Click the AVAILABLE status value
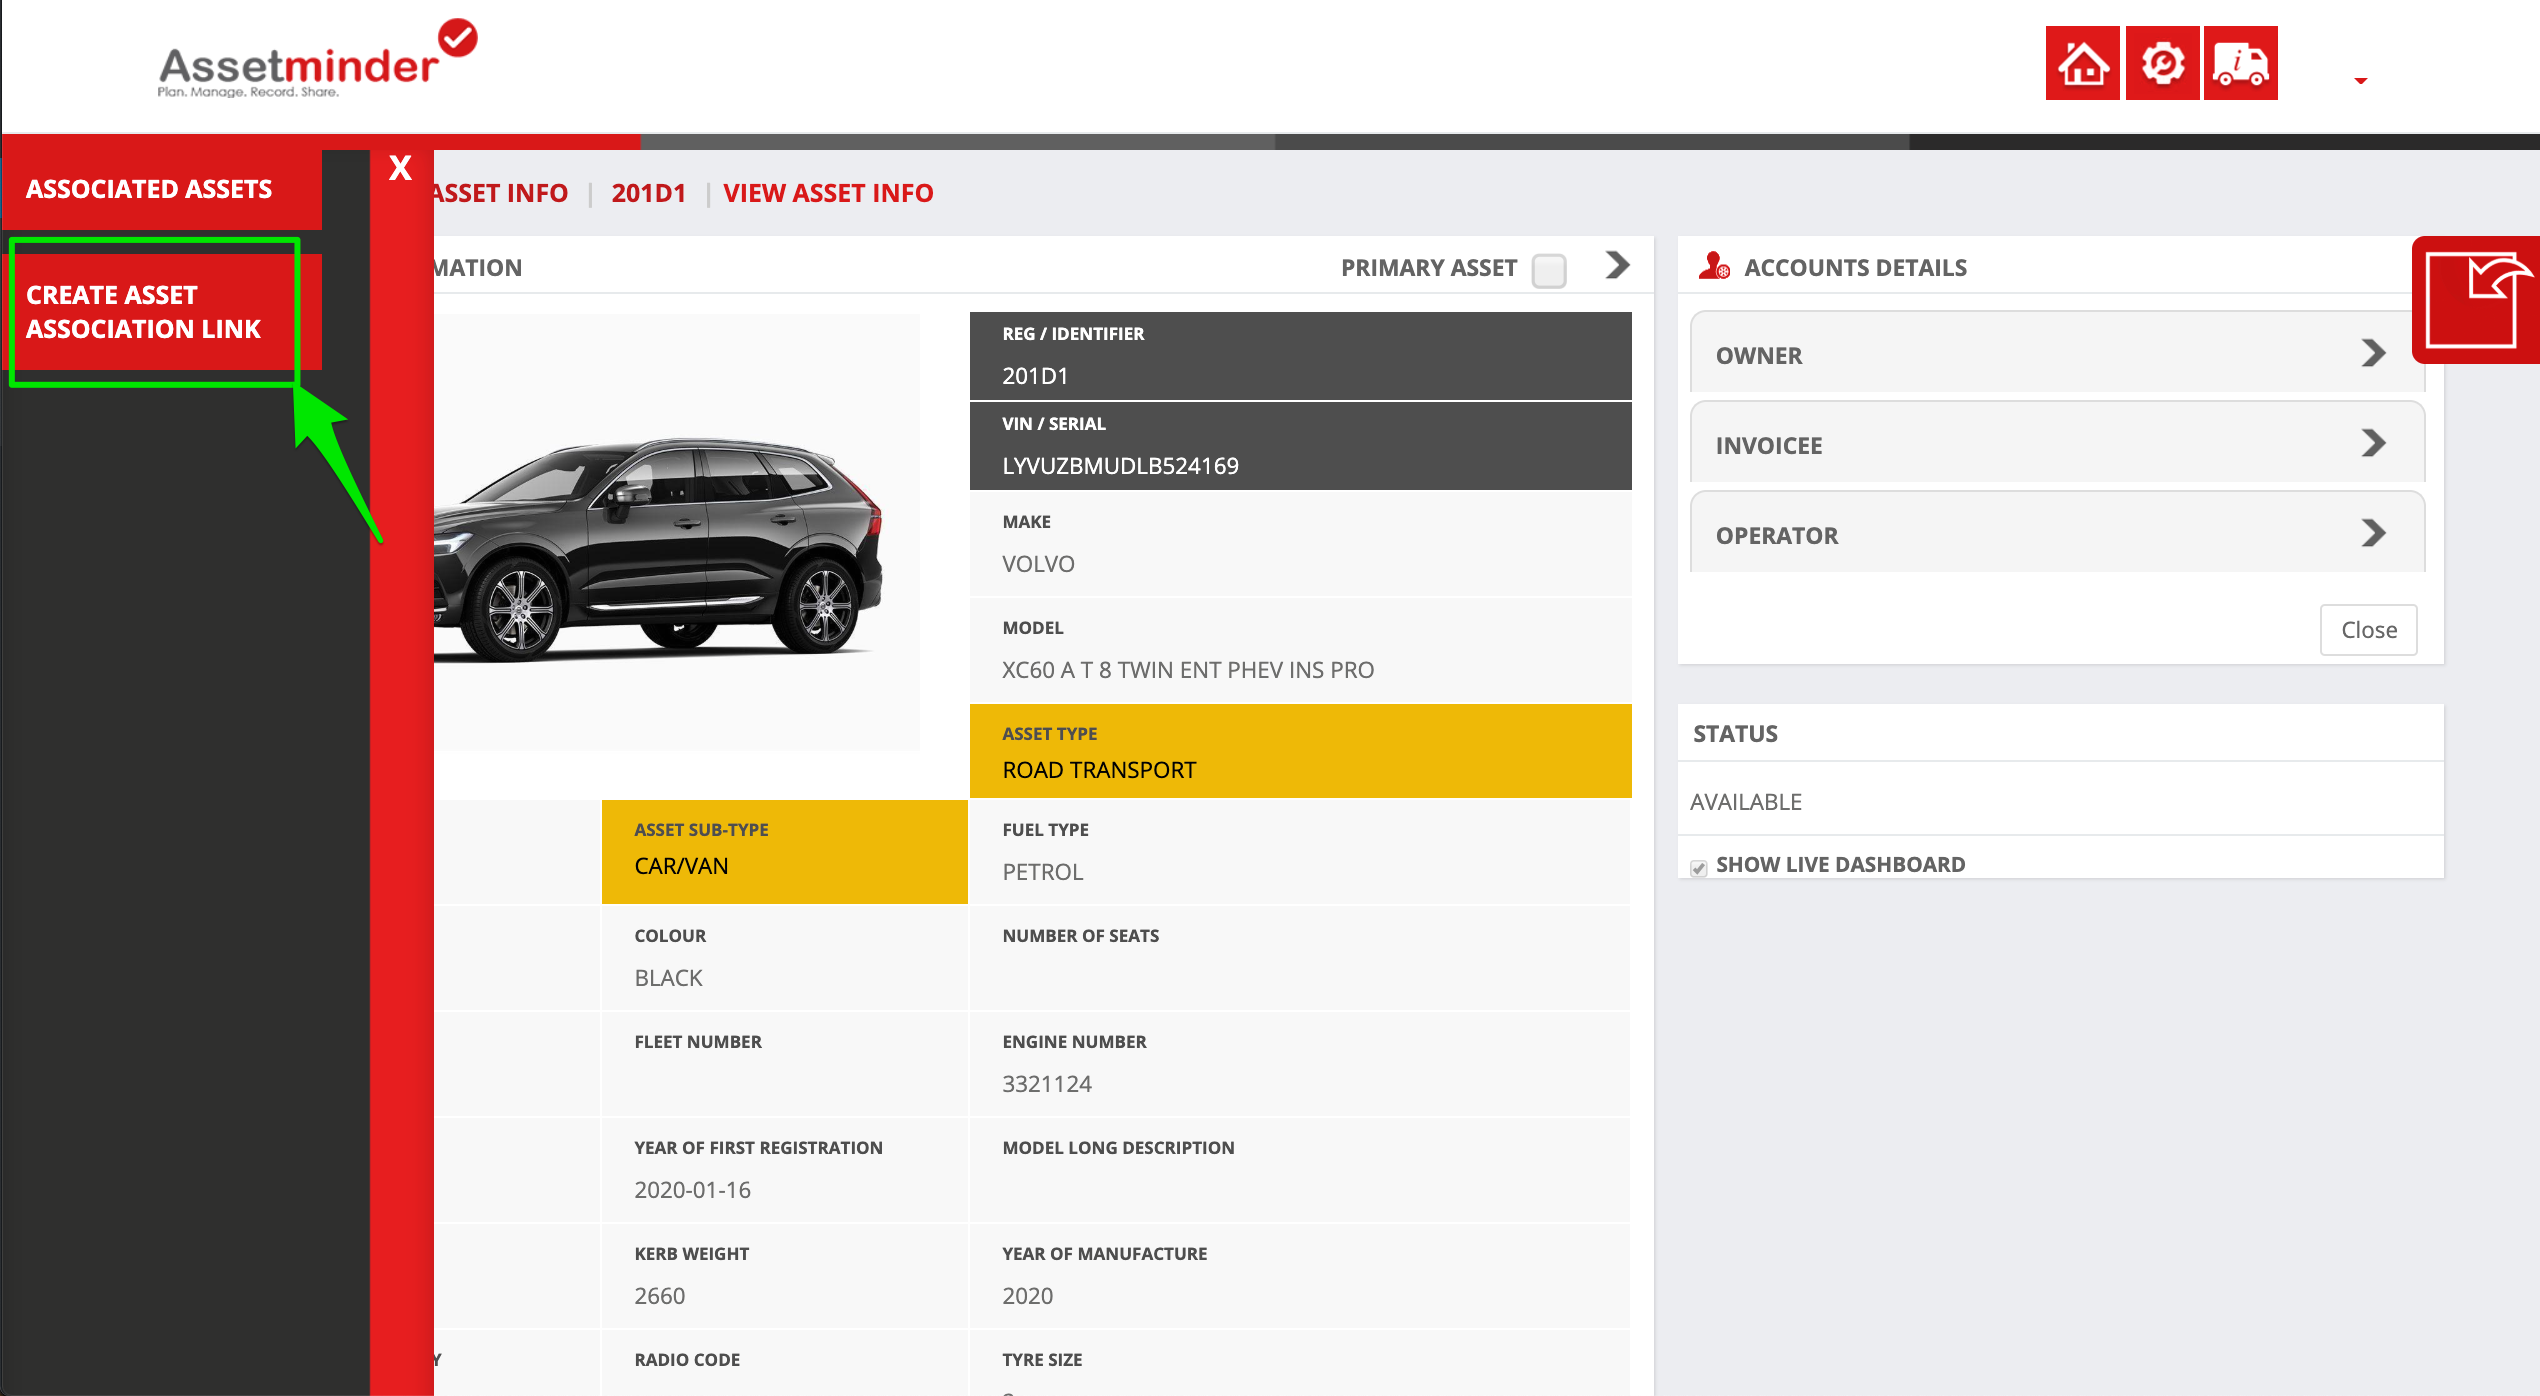The width and height of the screenshot is (2540, 1396). tap(1745, 802)
